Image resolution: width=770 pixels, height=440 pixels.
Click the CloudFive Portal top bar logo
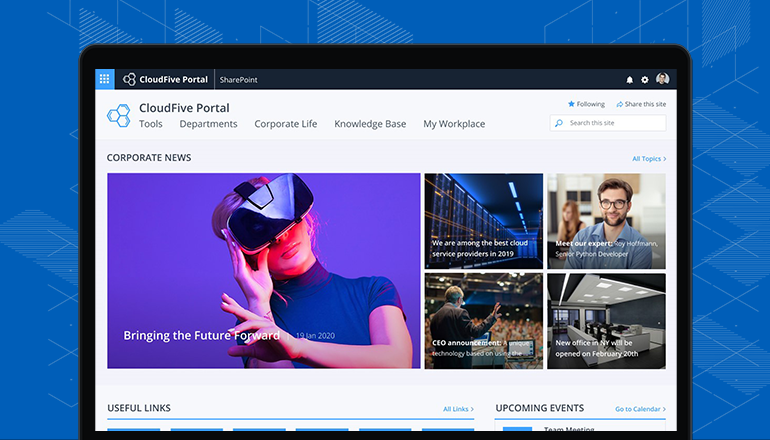tap(165, 79)
